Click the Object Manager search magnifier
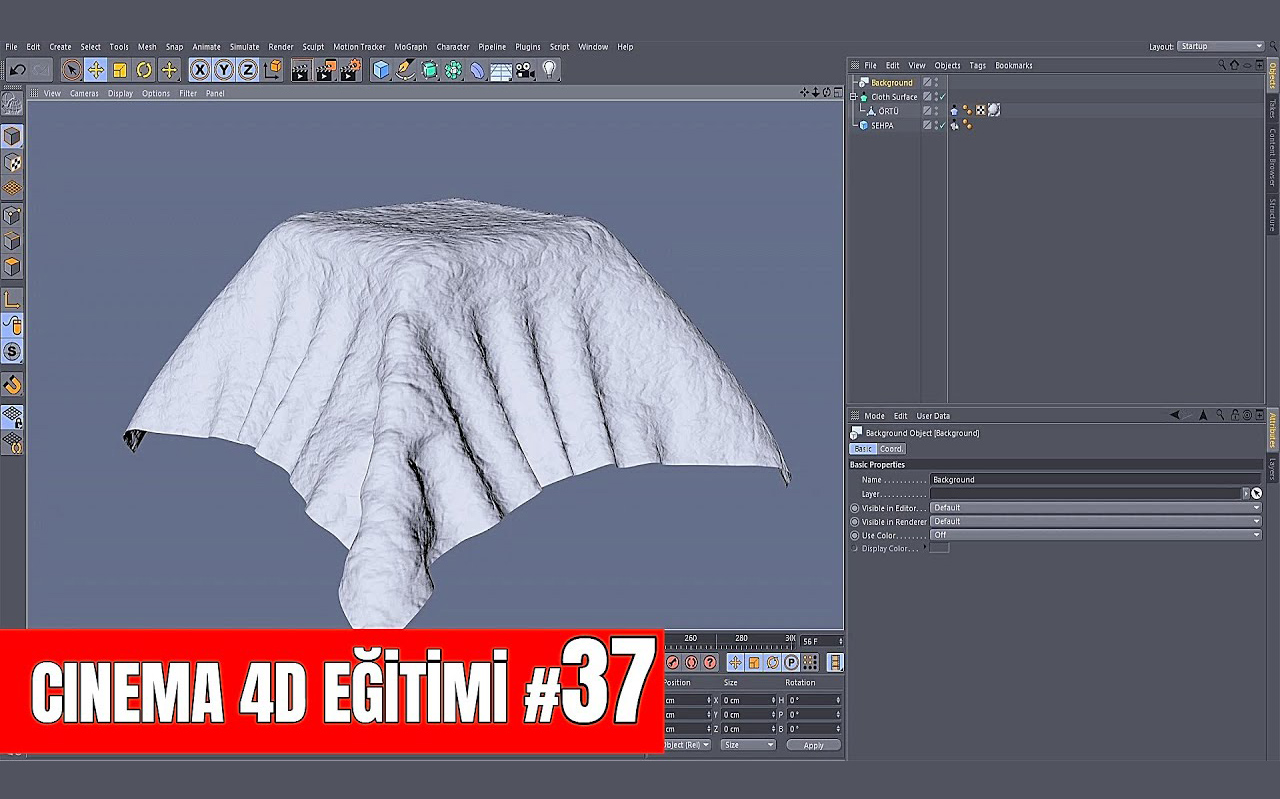This screenshot has width=1280, height=799. point(1222,65)
